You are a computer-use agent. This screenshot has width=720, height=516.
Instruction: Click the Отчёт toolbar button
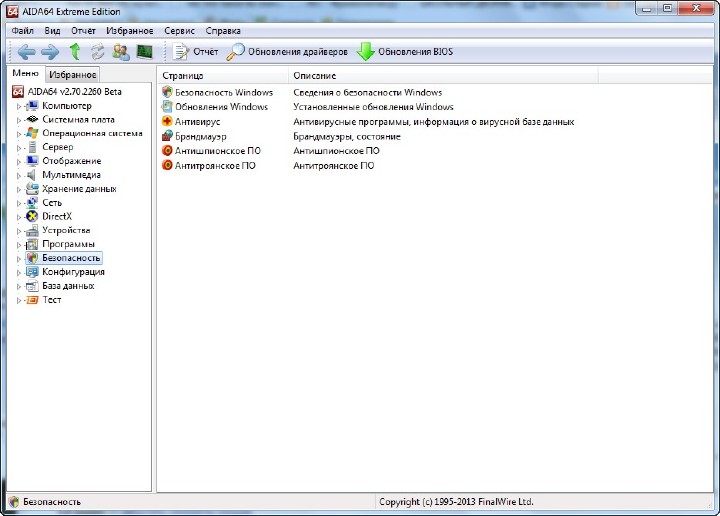(x=196, y=52)
